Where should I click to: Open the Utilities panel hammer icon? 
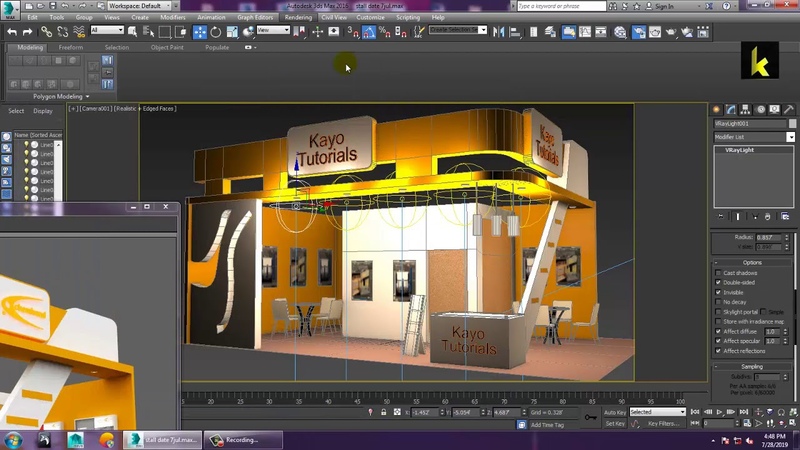pyautogui.click(x=789, y=109)
